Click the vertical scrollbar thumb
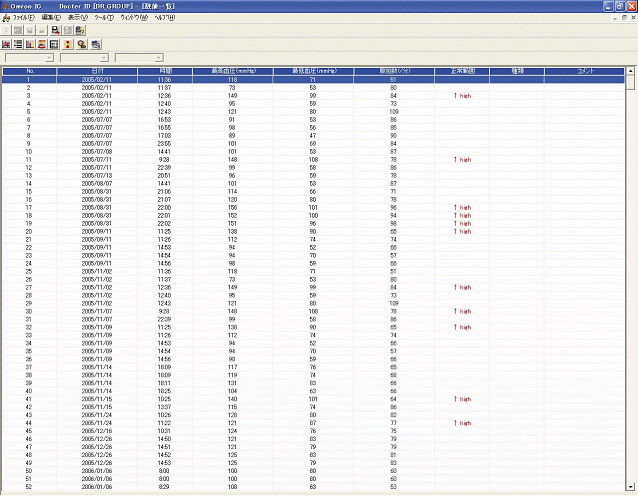This screenshot has height=496, width=638. [630, 83]
